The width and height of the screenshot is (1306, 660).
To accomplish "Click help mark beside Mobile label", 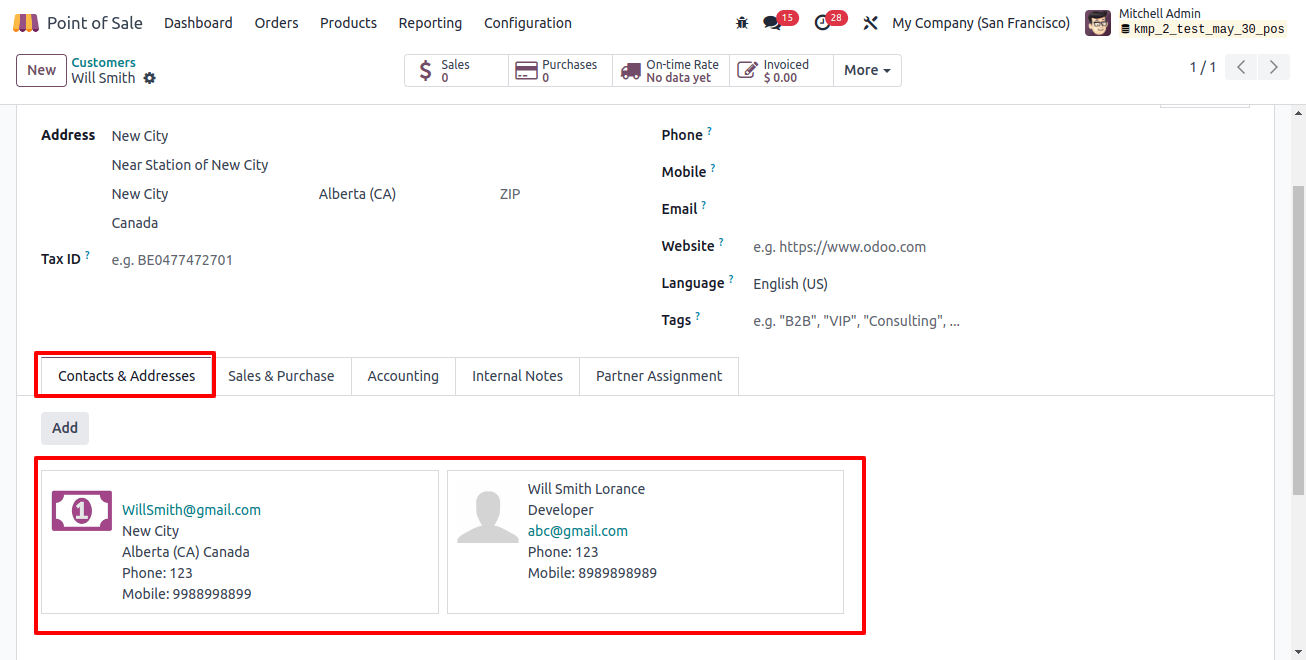I will (x=713, y=168).
